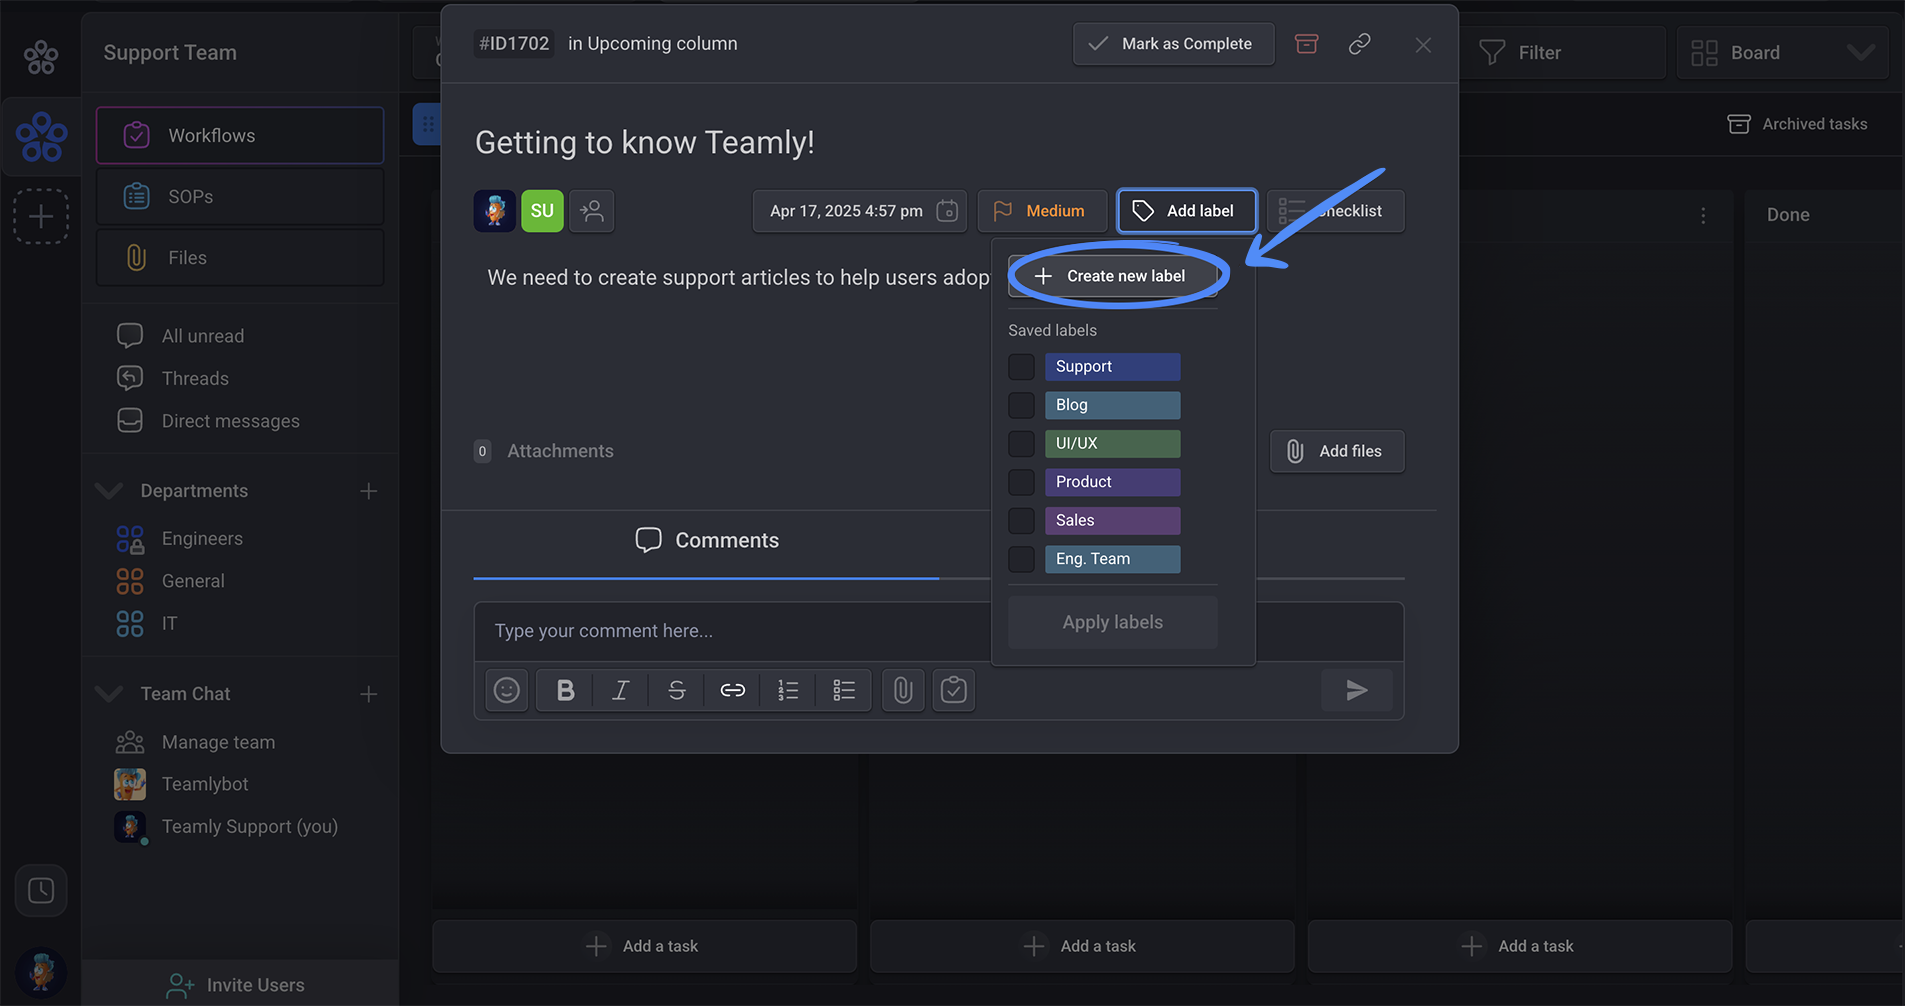The image size is (1905, 1006).
Task: Insert a link in the comment
Action: pos(733,690)
